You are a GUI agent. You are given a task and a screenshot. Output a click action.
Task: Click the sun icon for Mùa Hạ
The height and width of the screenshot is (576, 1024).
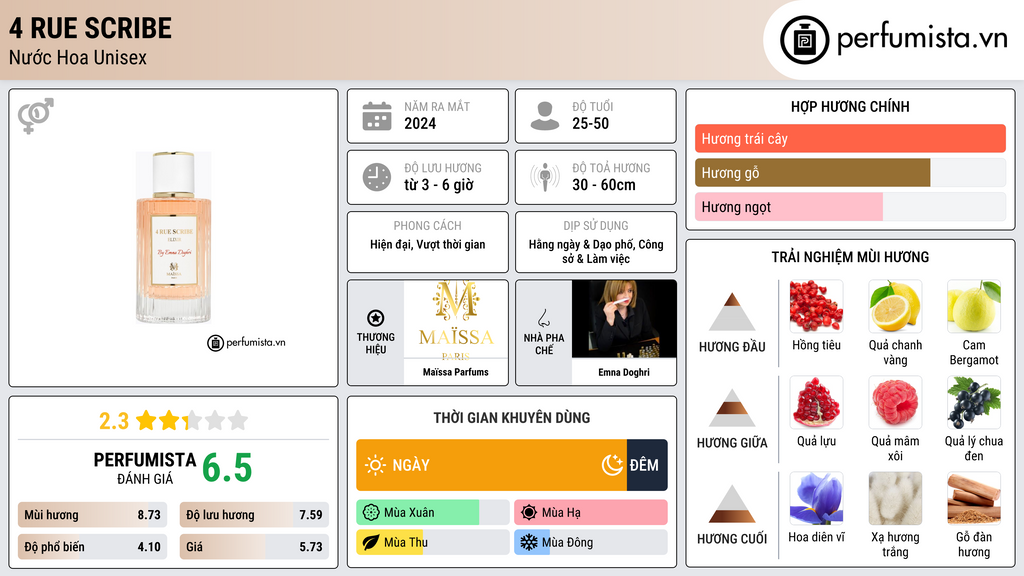click(x=529, y=513)
